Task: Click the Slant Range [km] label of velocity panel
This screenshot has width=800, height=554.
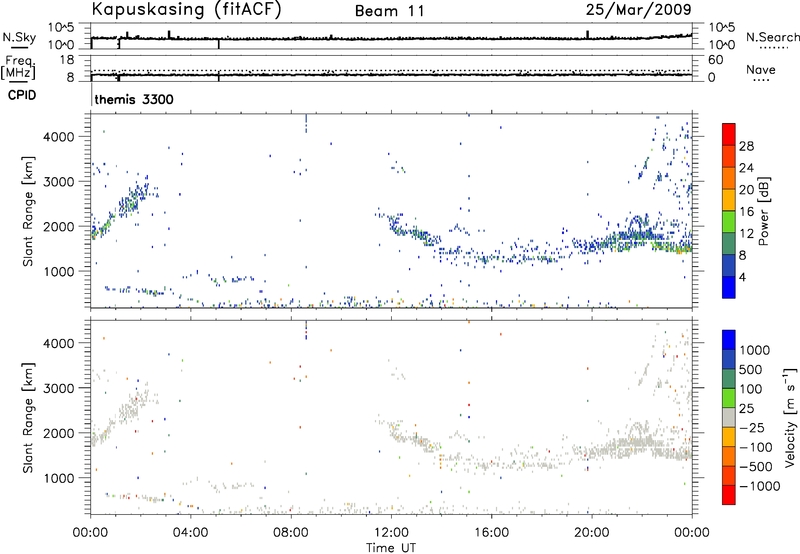Action: [x=29, y=417]
